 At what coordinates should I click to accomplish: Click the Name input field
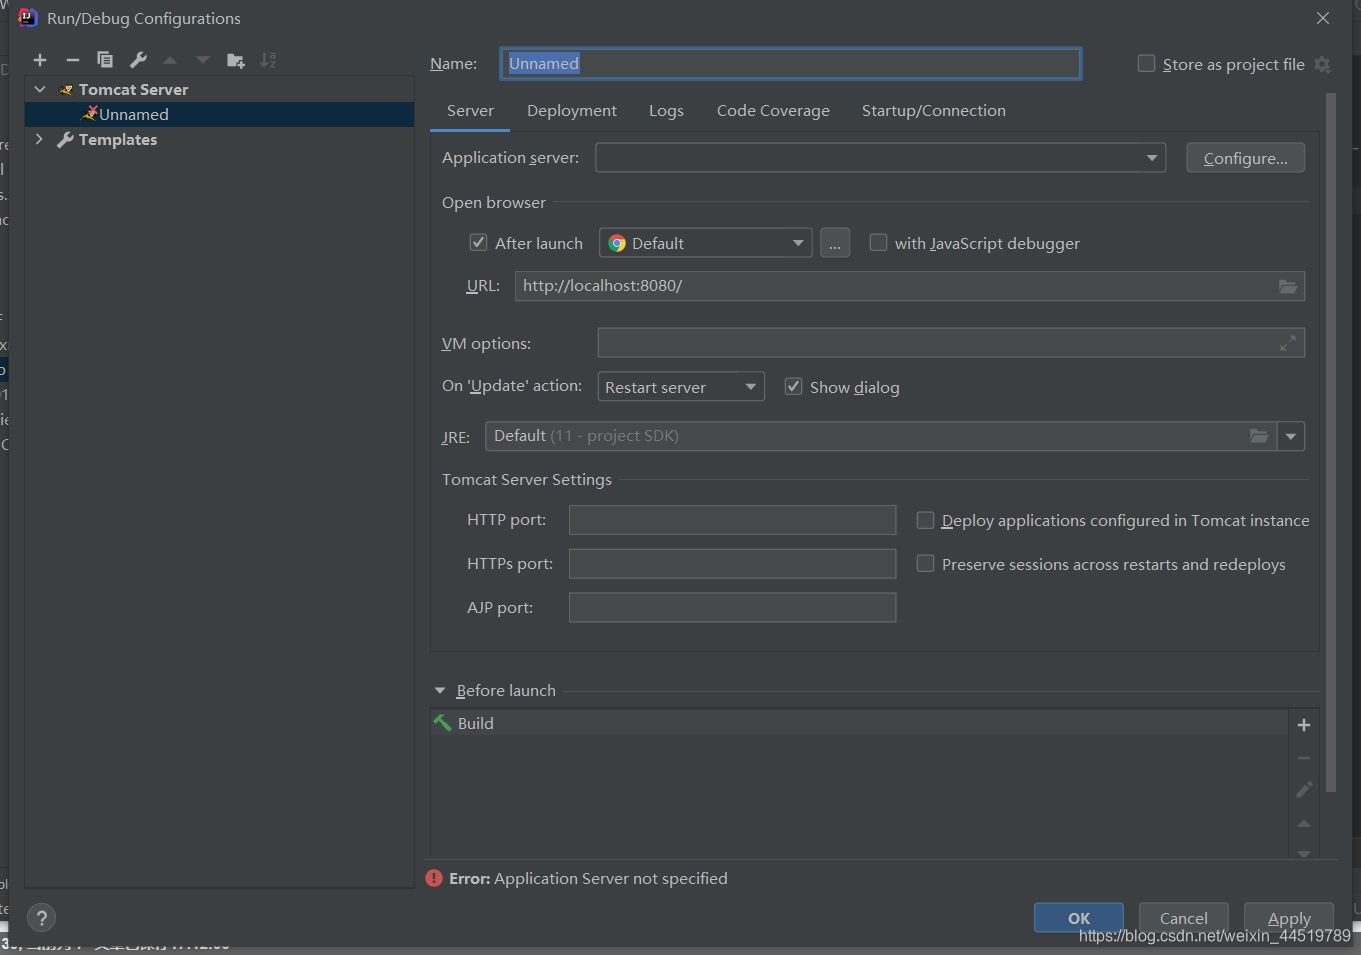click(x=791, y=64)
